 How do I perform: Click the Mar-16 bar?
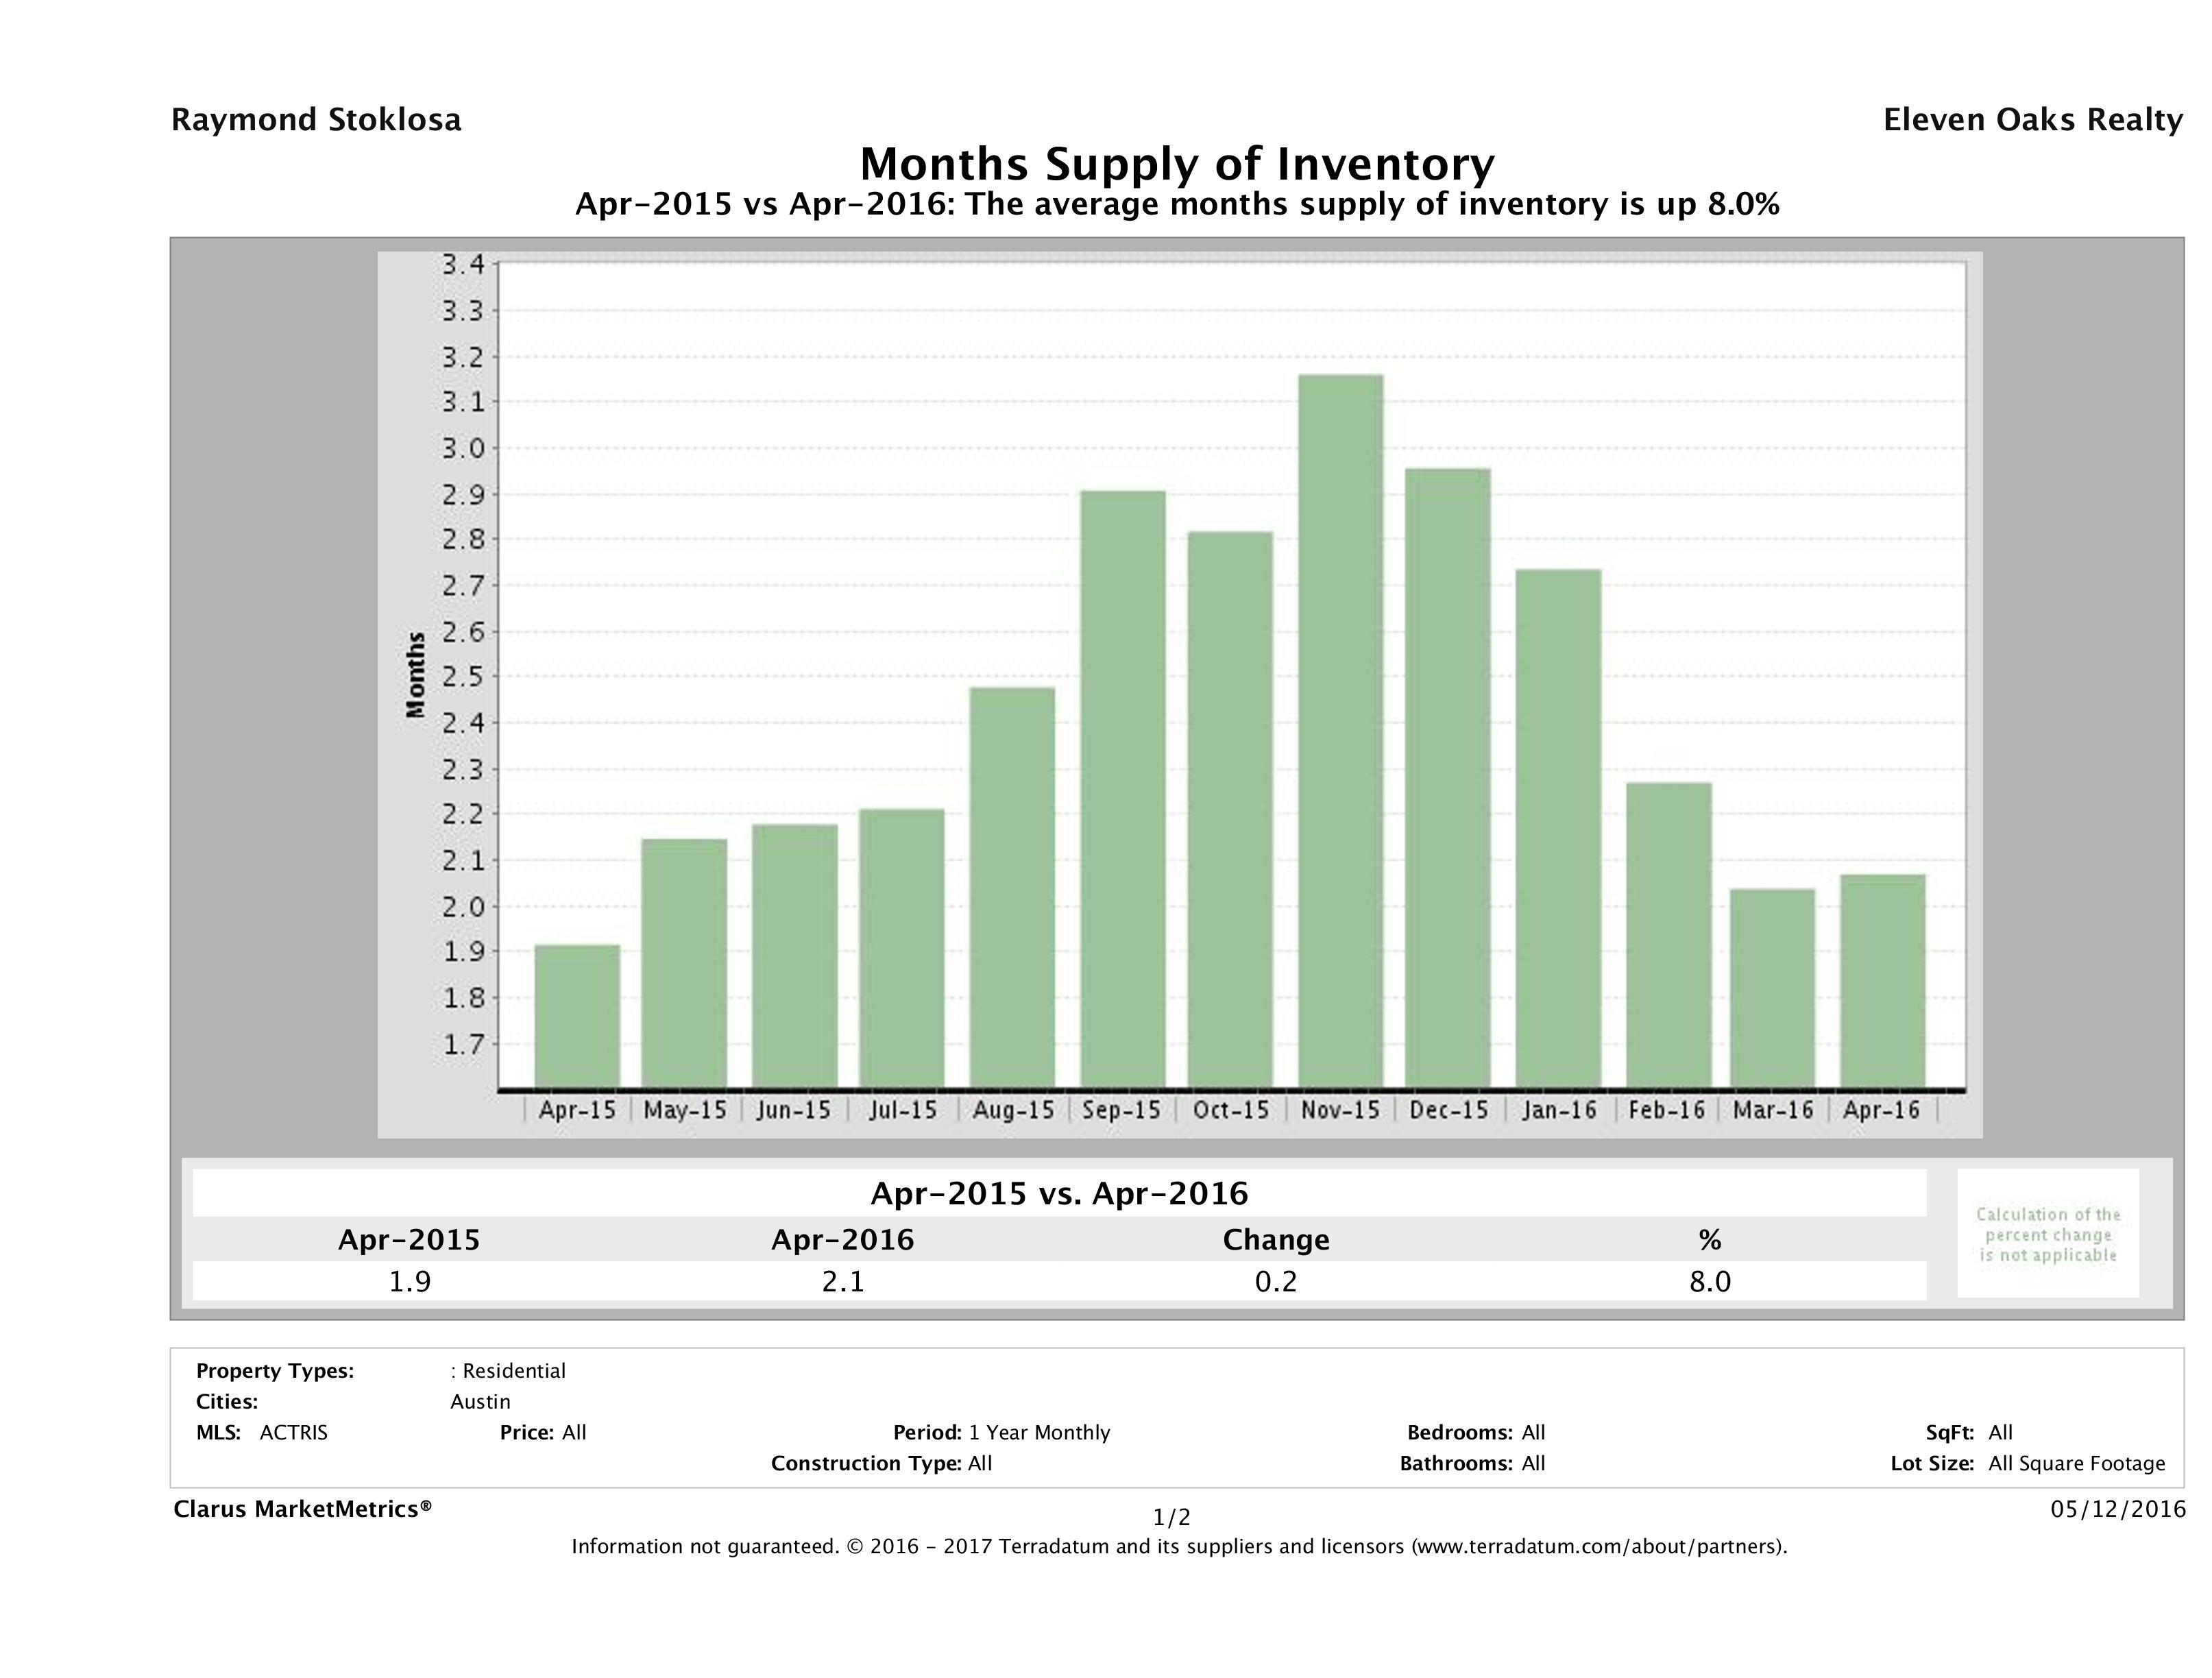1772,987
